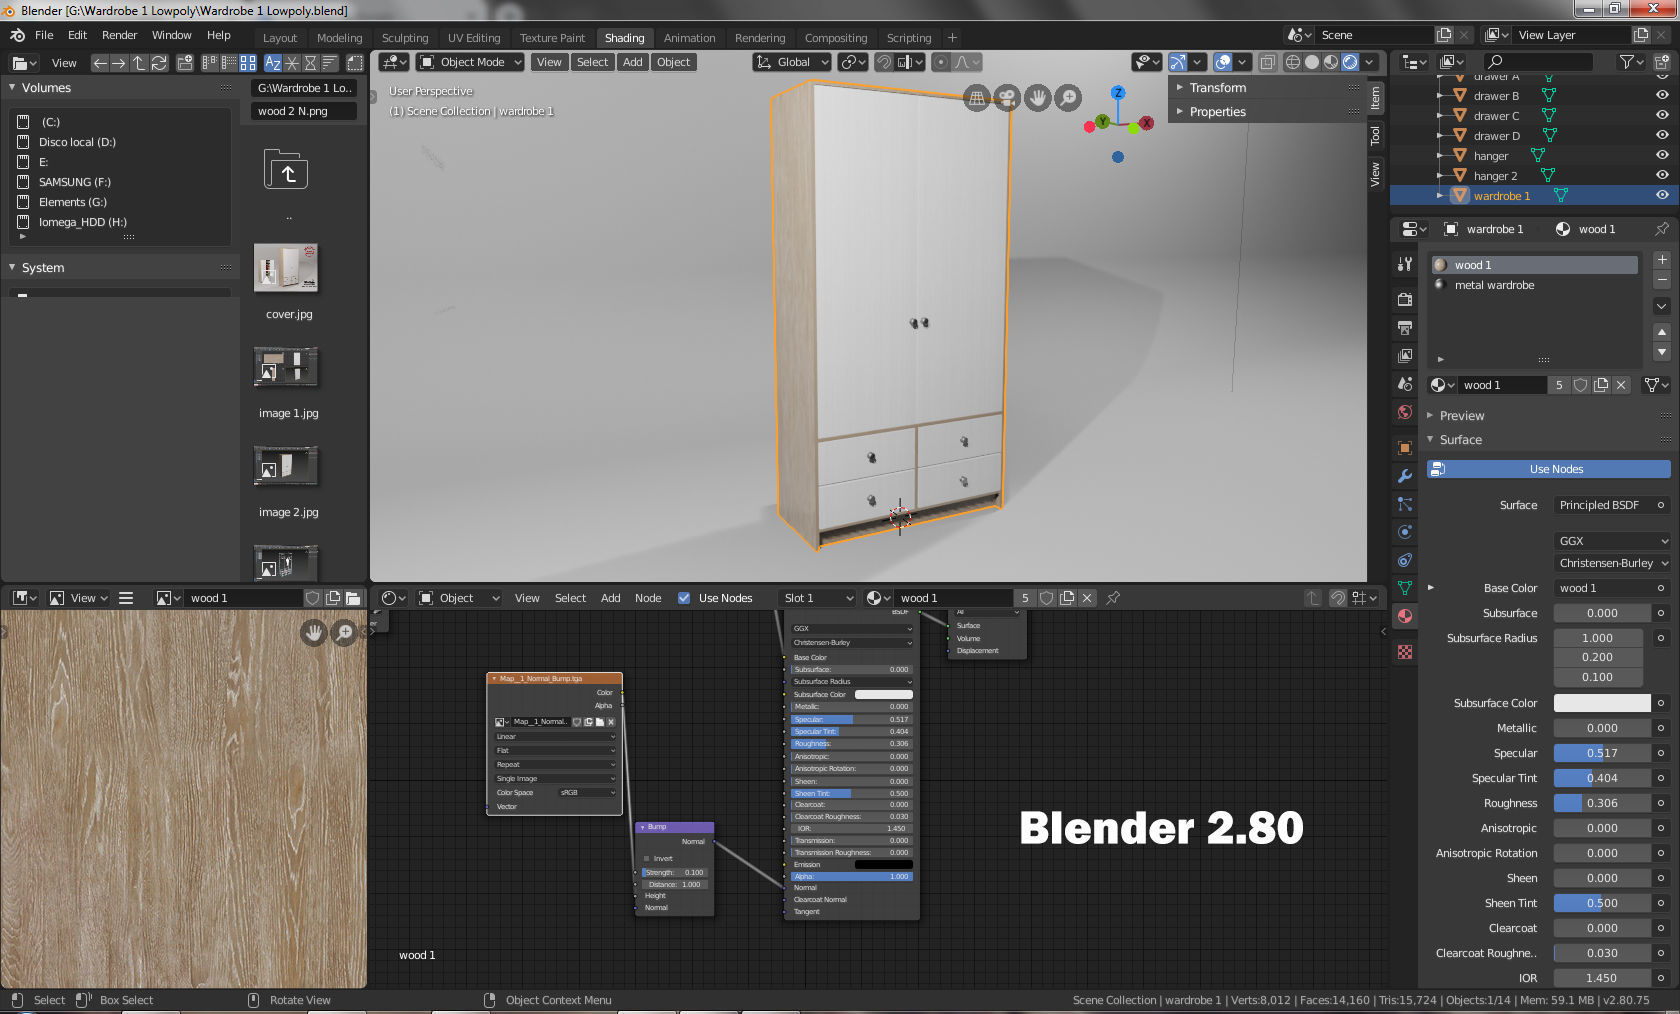
Task: Toggle X-ray mode in viewport
Action: pos(1267,62)
